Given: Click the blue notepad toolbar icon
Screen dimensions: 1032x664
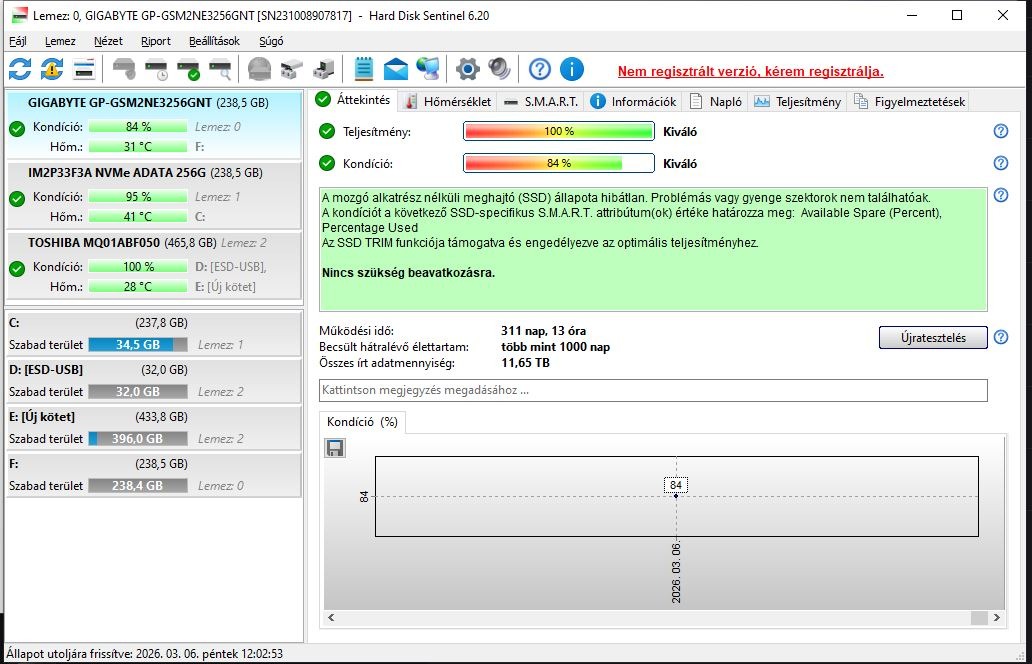Looking at the screenshot, I should tap(363, 69).
